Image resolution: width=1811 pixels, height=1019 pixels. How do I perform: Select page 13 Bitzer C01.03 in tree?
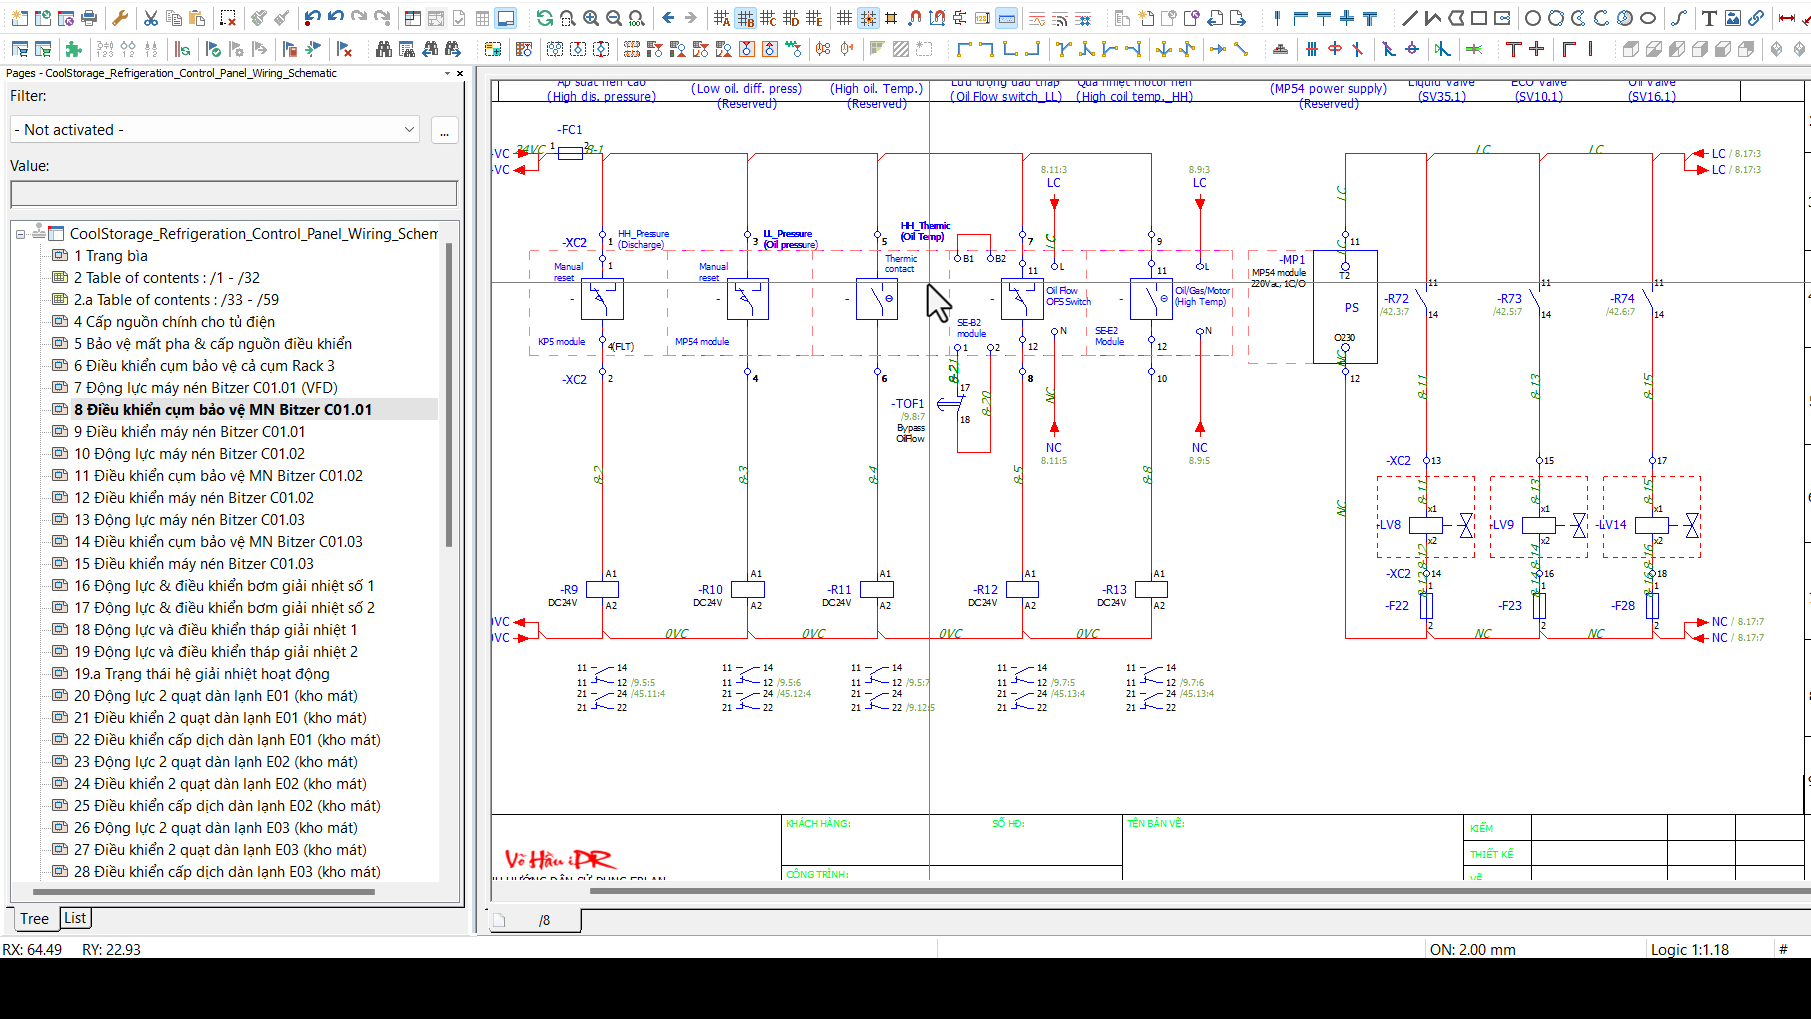(x=189, y=520)
